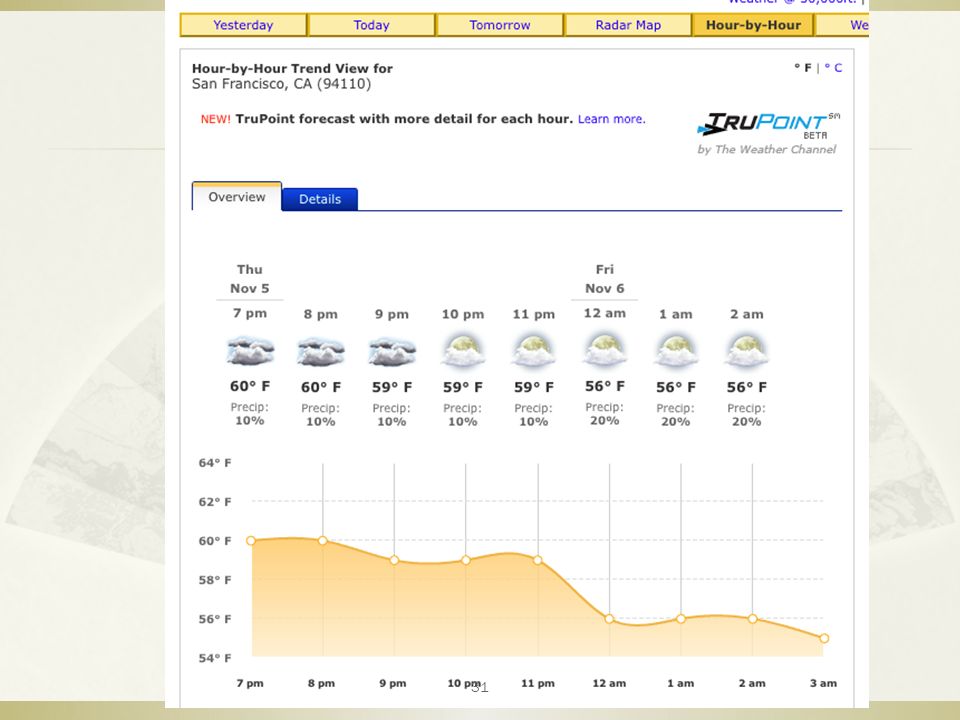
Task: Switch temperature units to °C
Action: point(833,67)
